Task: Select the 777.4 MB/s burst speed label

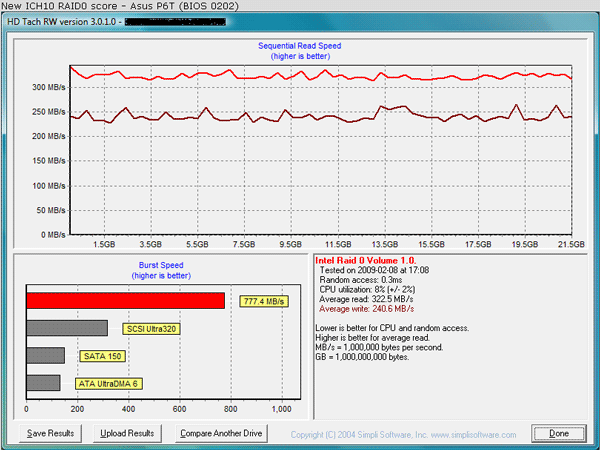Action: point(264,302)
